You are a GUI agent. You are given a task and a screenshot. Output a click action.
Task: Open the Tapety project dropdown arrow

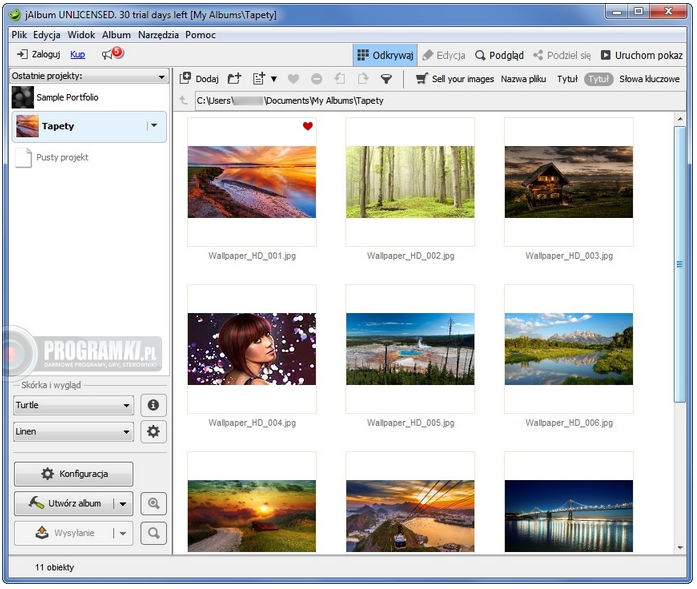coord(154,126)
